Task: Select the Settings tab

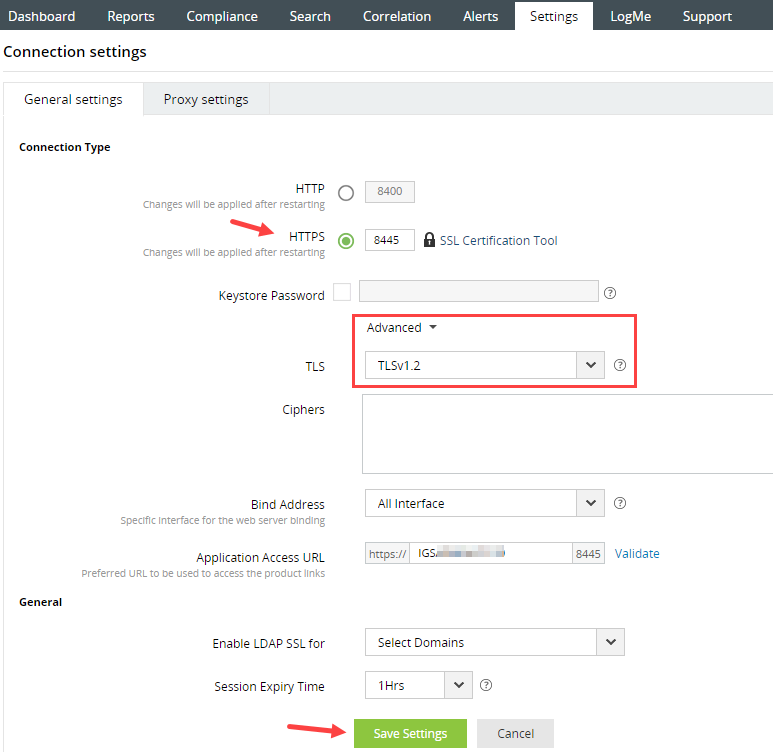Action: pos(554,16)
